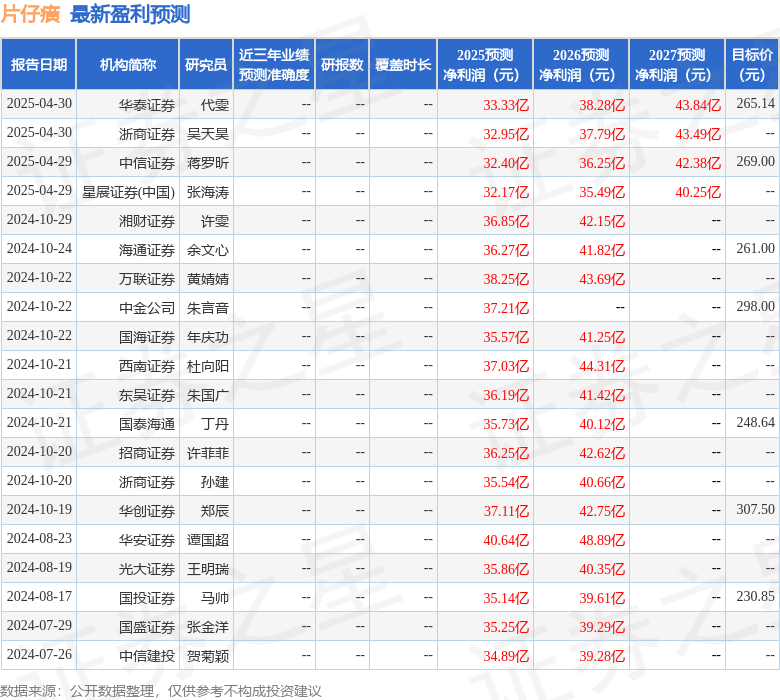Viewport: 780px width, 700px height.
Task: Select analyst 孙建
Action: [x=215, y=482]
